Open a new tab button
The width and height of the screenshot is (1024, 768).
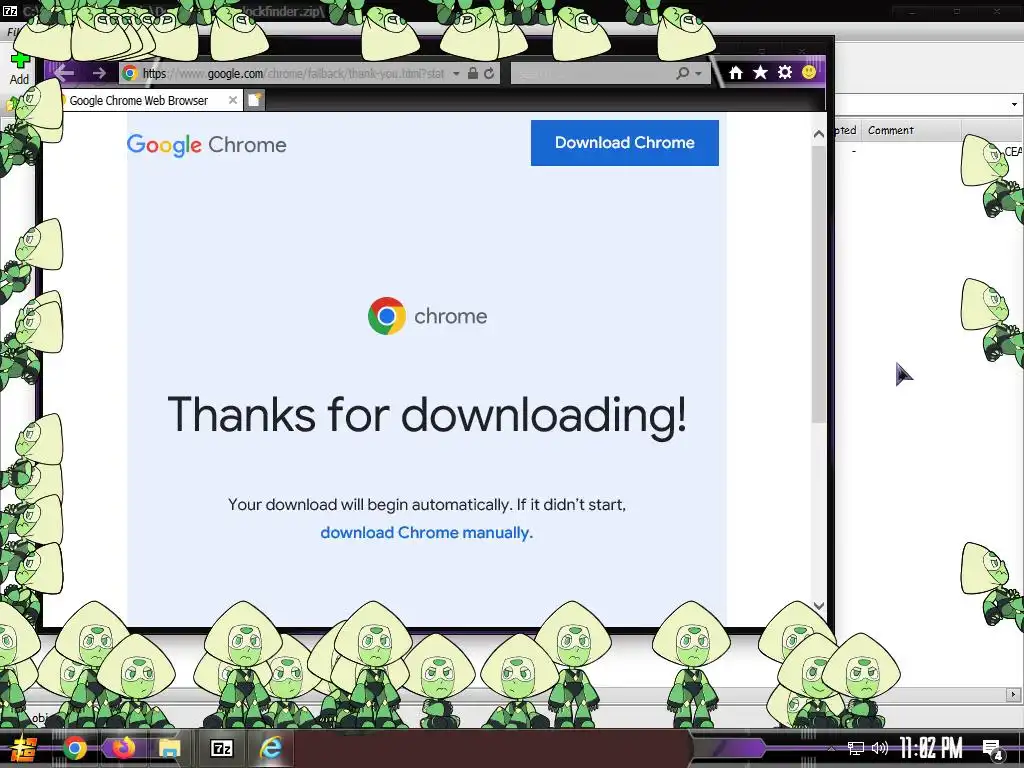[x=255, y=100]
